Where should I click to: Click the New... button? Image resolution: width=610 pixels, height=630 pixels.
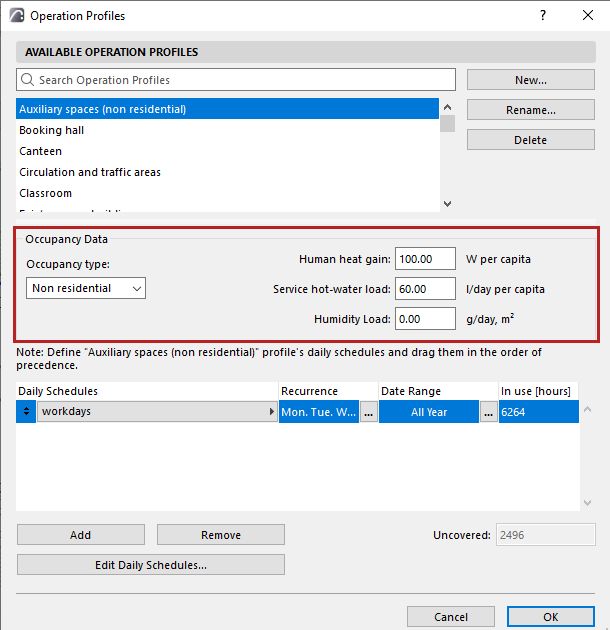click(x=530, y=80)
